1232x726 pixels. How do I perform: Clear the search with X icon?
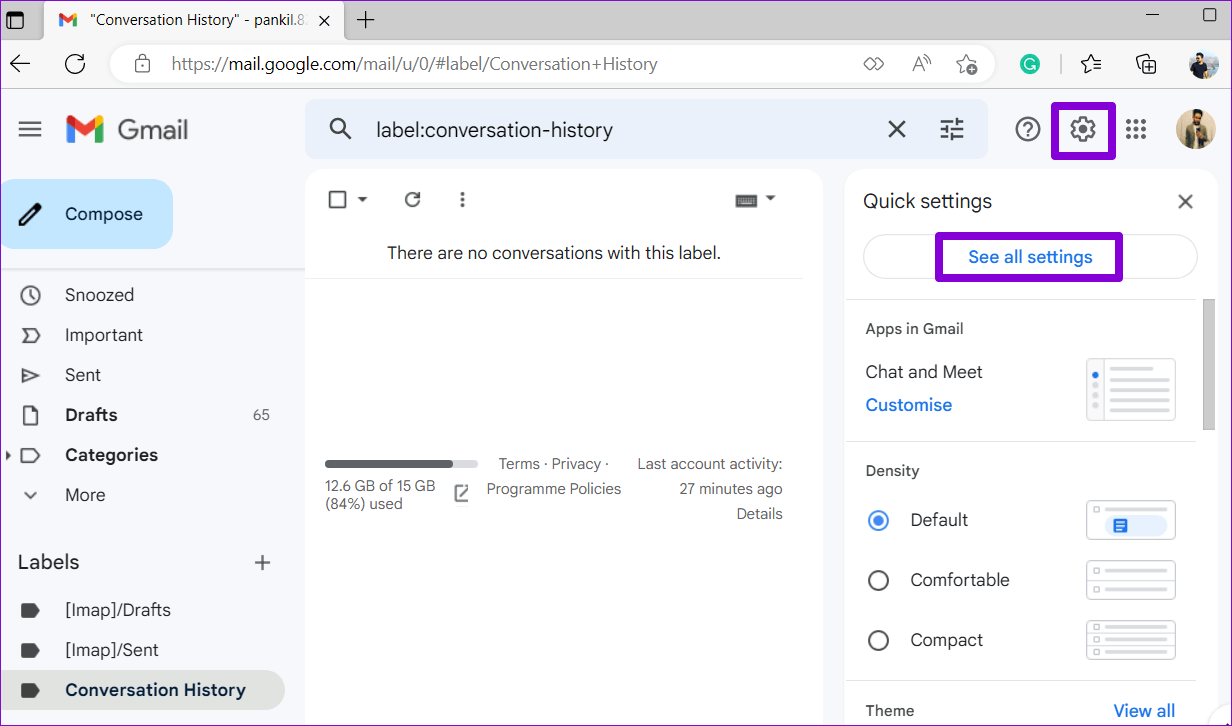click(897, 129)
